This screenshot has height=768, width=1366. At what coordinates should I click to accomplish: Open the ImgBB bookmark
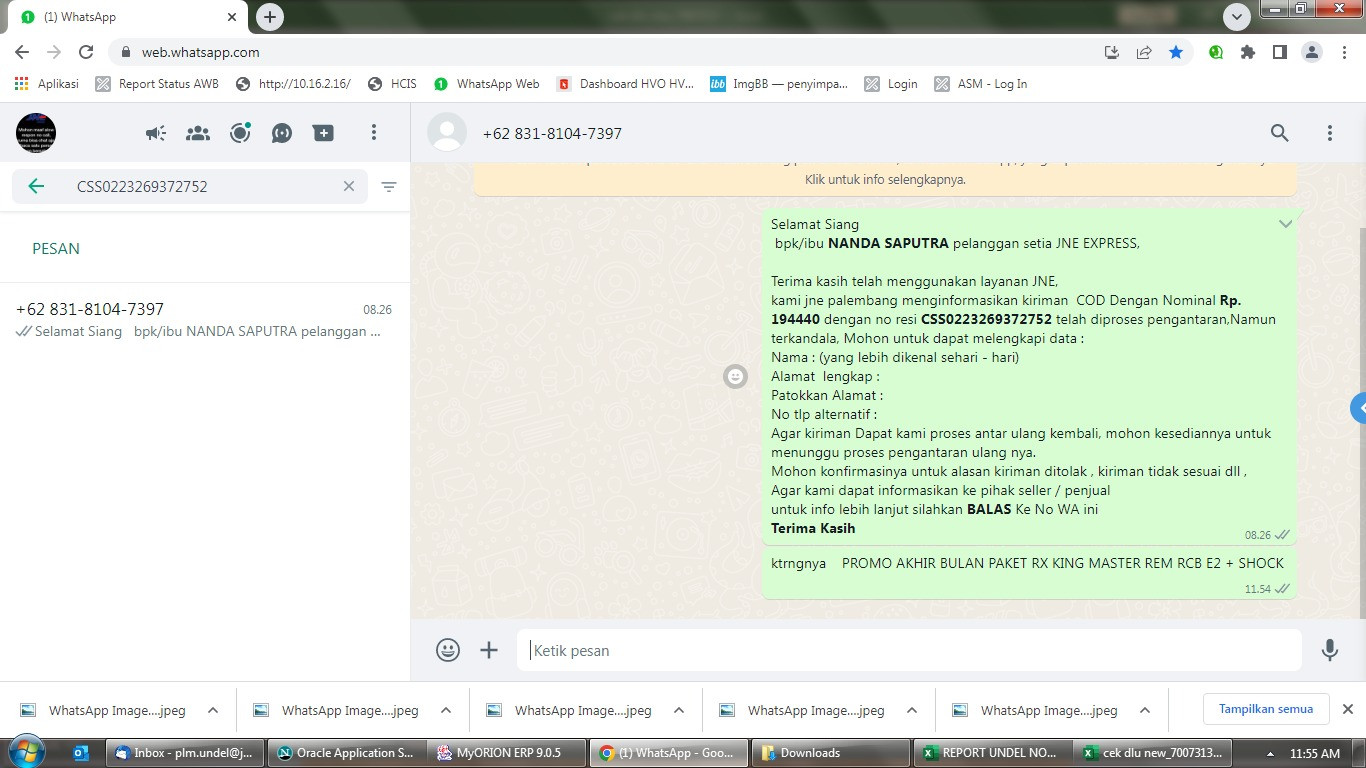coord(779,84)
